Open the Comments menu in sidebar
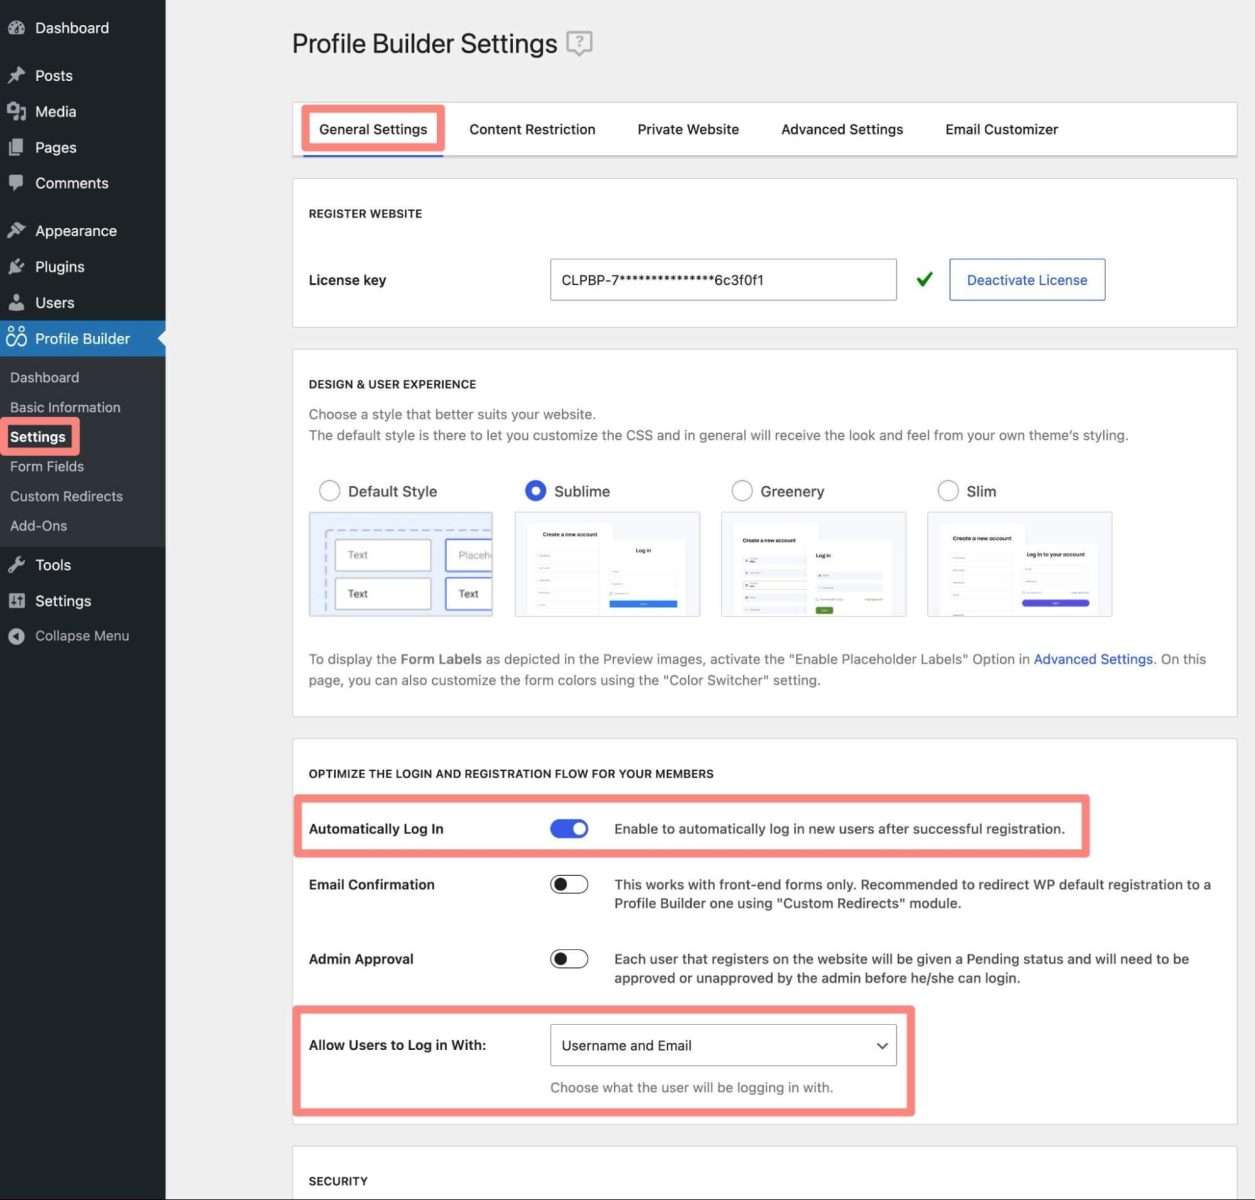This screenshot has height=1200, width=1255. [x=72, y=183]
